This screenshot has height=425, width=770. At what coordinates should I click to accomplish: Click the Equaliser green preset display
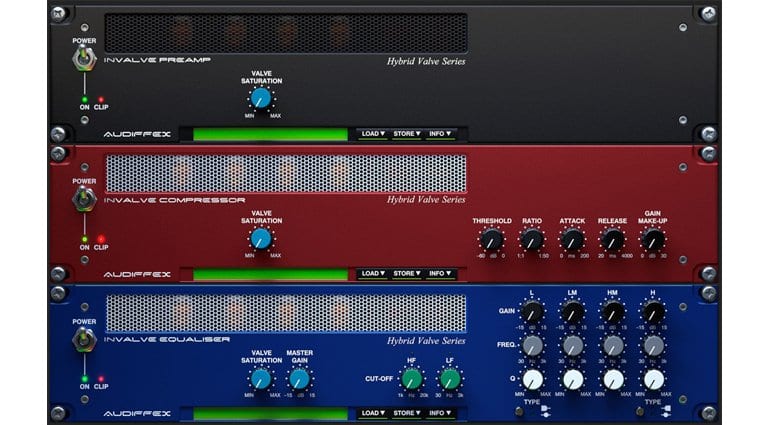click(x=271, y=414)
